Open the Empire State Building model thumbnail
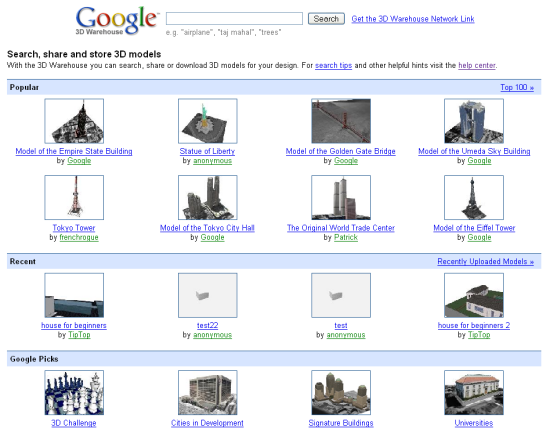This screenshot has height=436, width=550. [74, 121]
